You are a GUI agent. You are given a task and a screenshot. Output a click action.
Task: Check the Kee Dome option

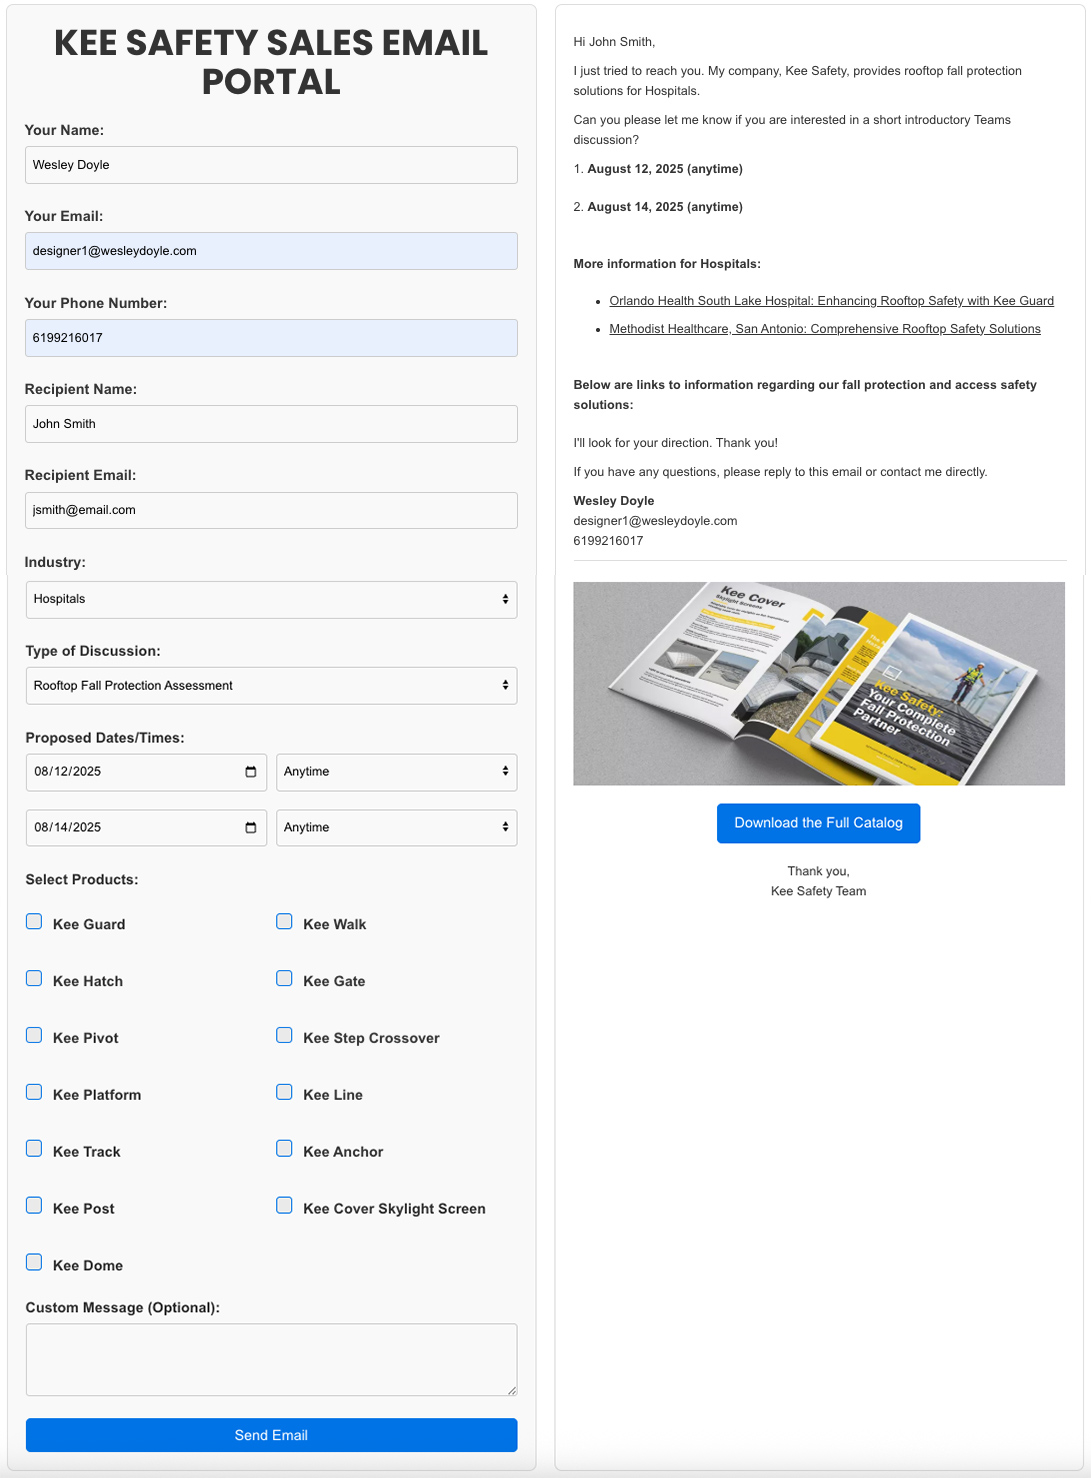(x=34, y=1263)
